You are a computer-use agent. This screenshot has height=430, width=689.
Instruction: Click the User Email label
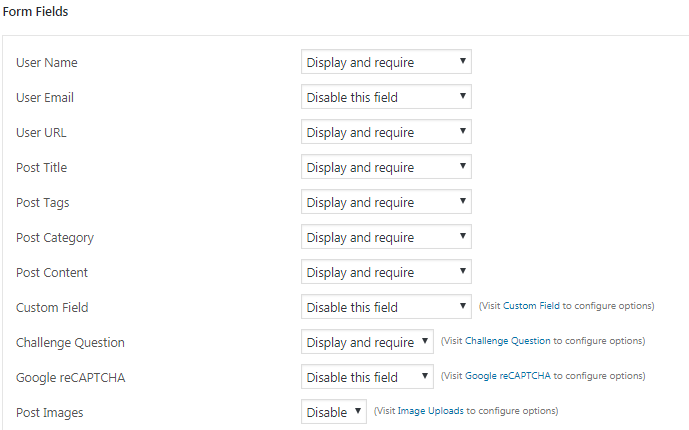tap(45, 98)
